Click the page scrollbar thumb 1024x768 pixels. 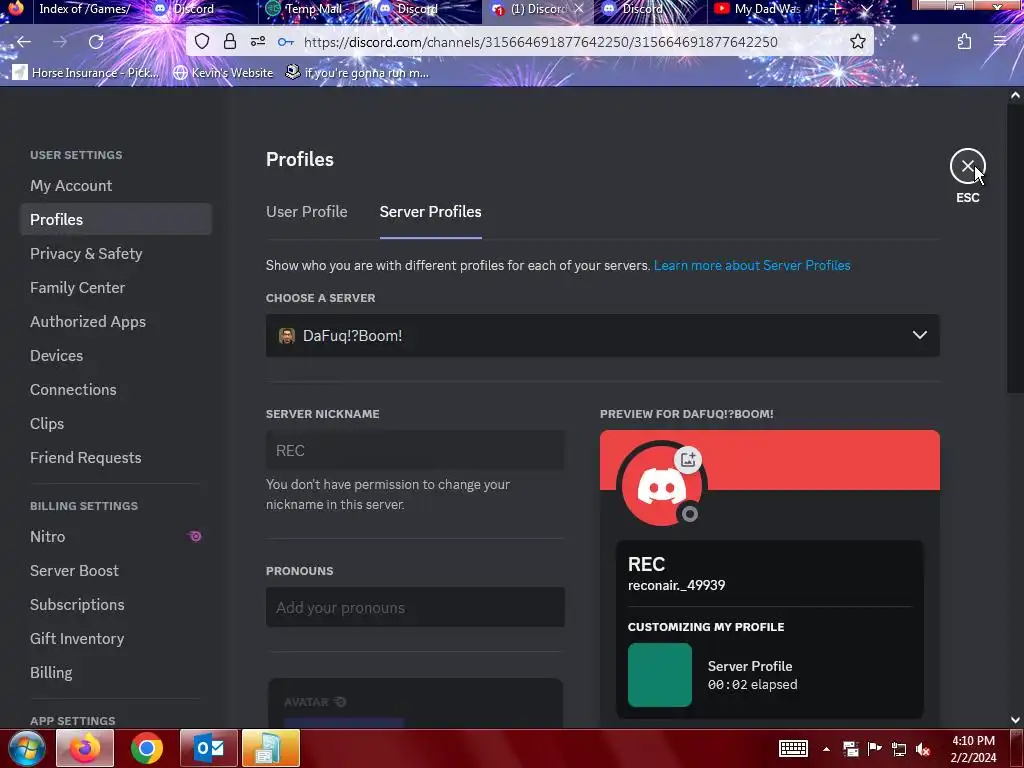point(1015,248)
